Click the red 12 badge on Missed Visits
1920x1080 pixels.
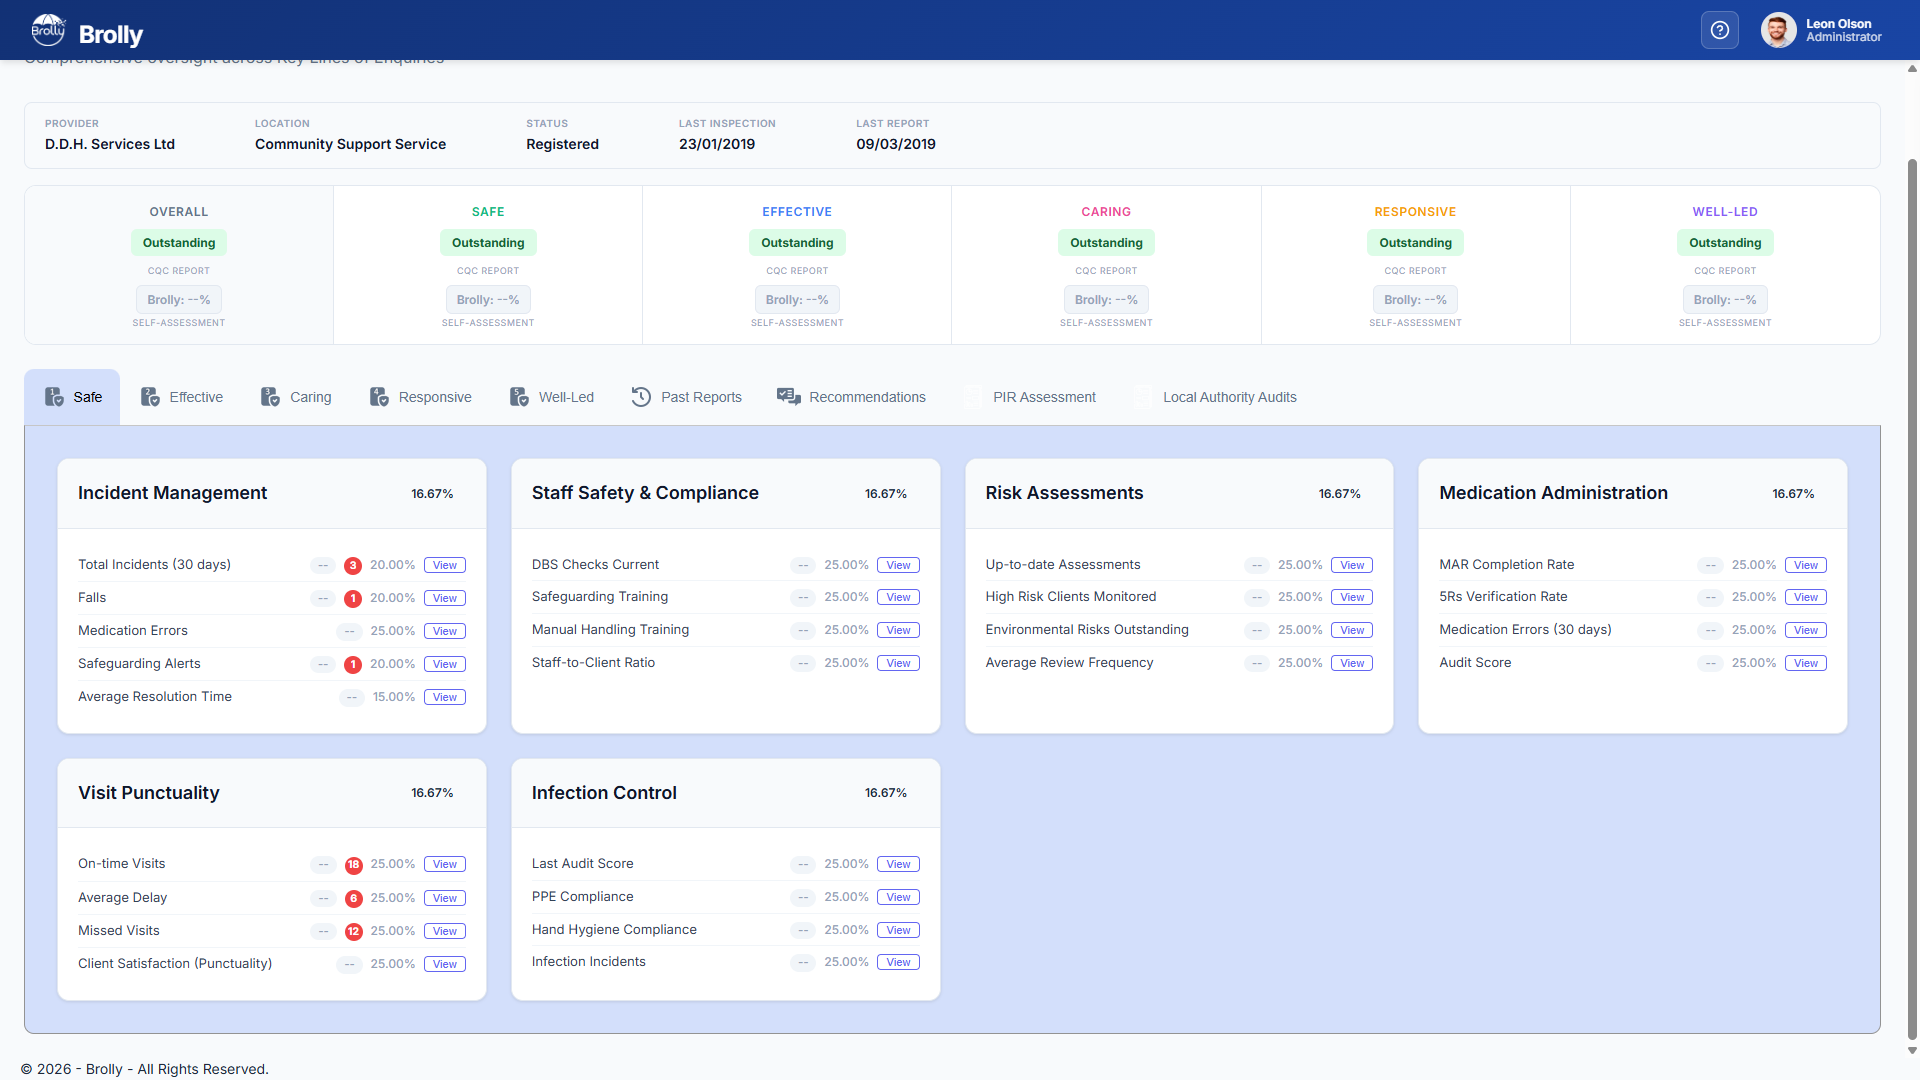[353, 932]
